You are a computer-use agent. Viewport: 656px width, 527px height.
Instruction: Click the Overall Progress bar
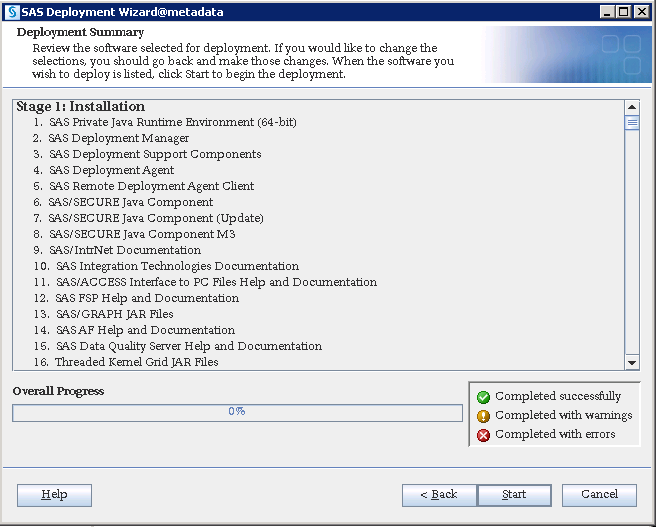[237, 412]
